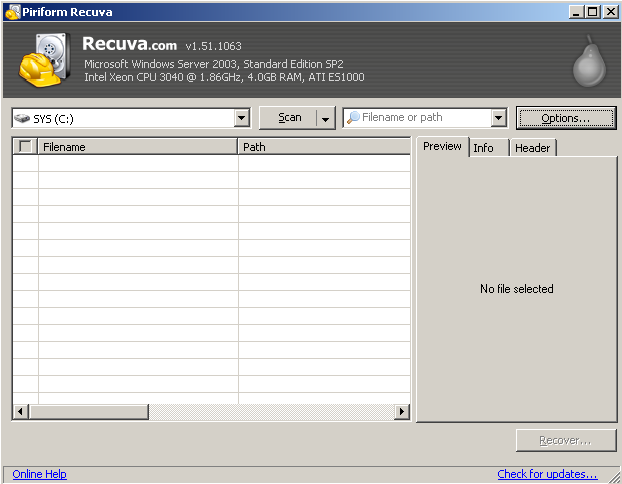622x484 pixels.
Task: Click the Piriform pear logo
Action: [588, 61]
